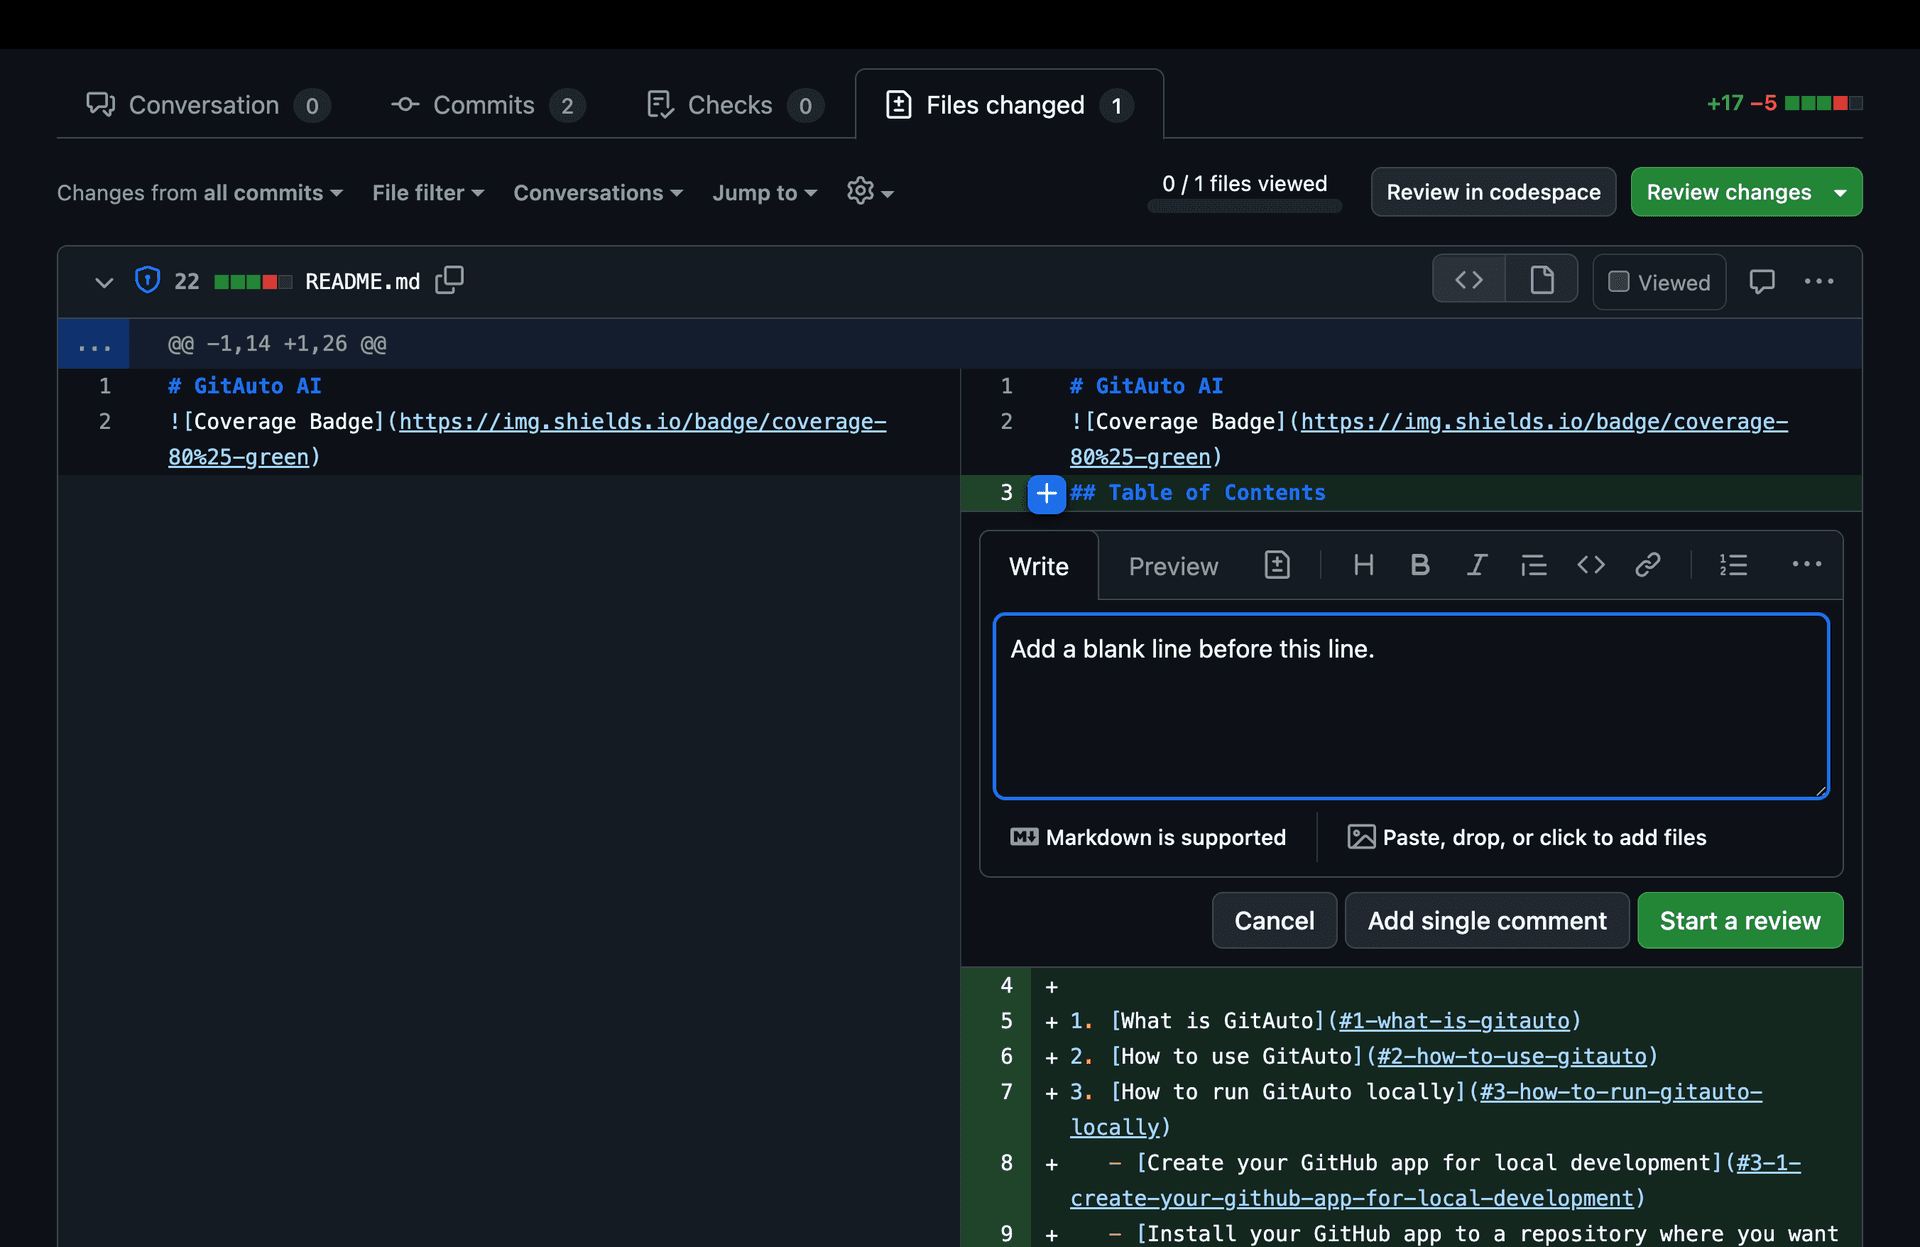
Task: Open the Jump to dropdown
Action: [x=763, y=193]
